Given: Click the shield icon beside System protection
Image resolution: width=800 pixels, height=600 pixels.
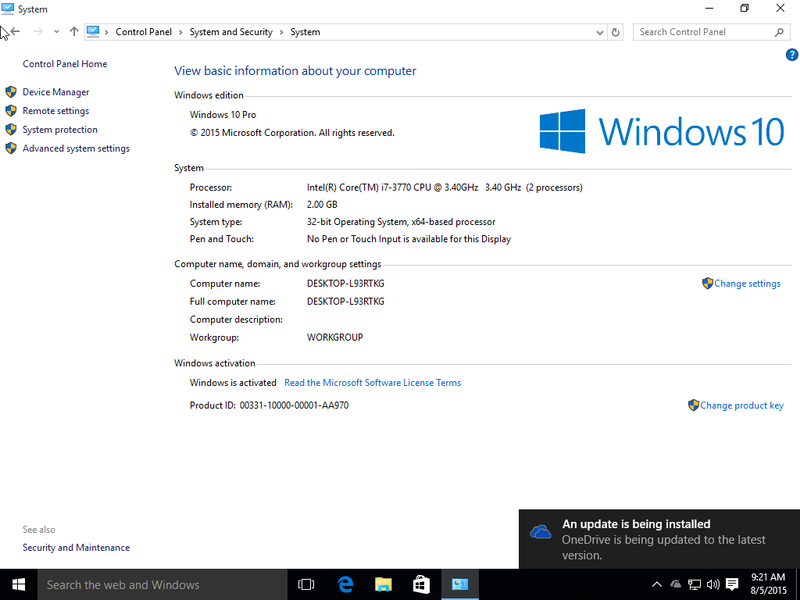Looking at the screenshot, I should click(11, 130).
